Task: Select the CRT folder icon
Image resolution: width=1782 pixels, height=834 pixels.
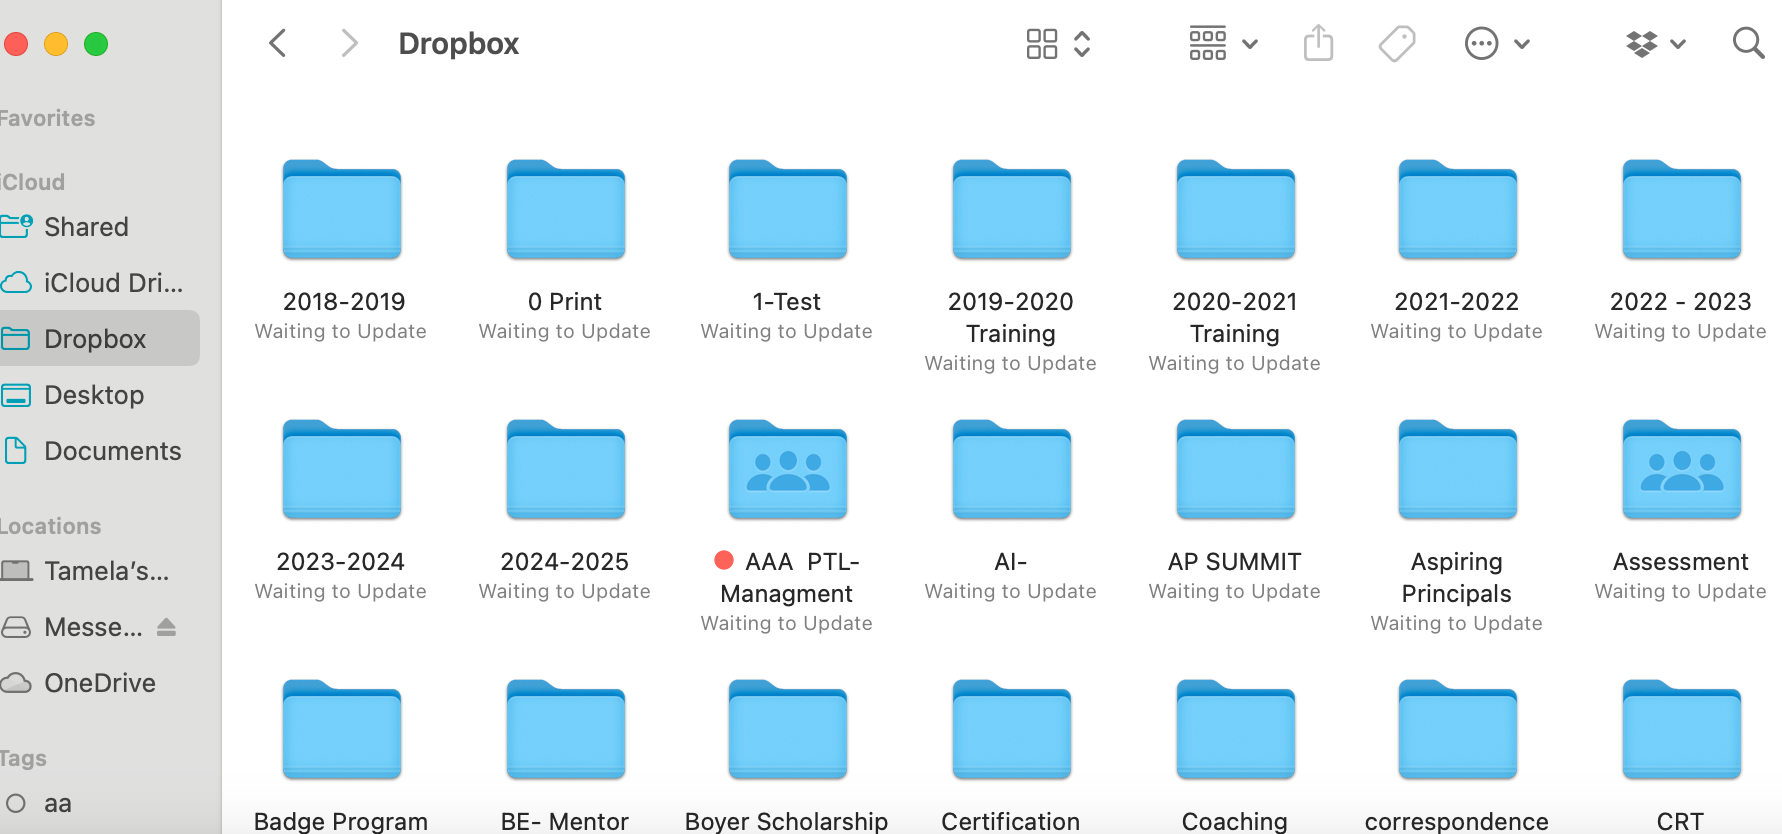Action: 1682,730
